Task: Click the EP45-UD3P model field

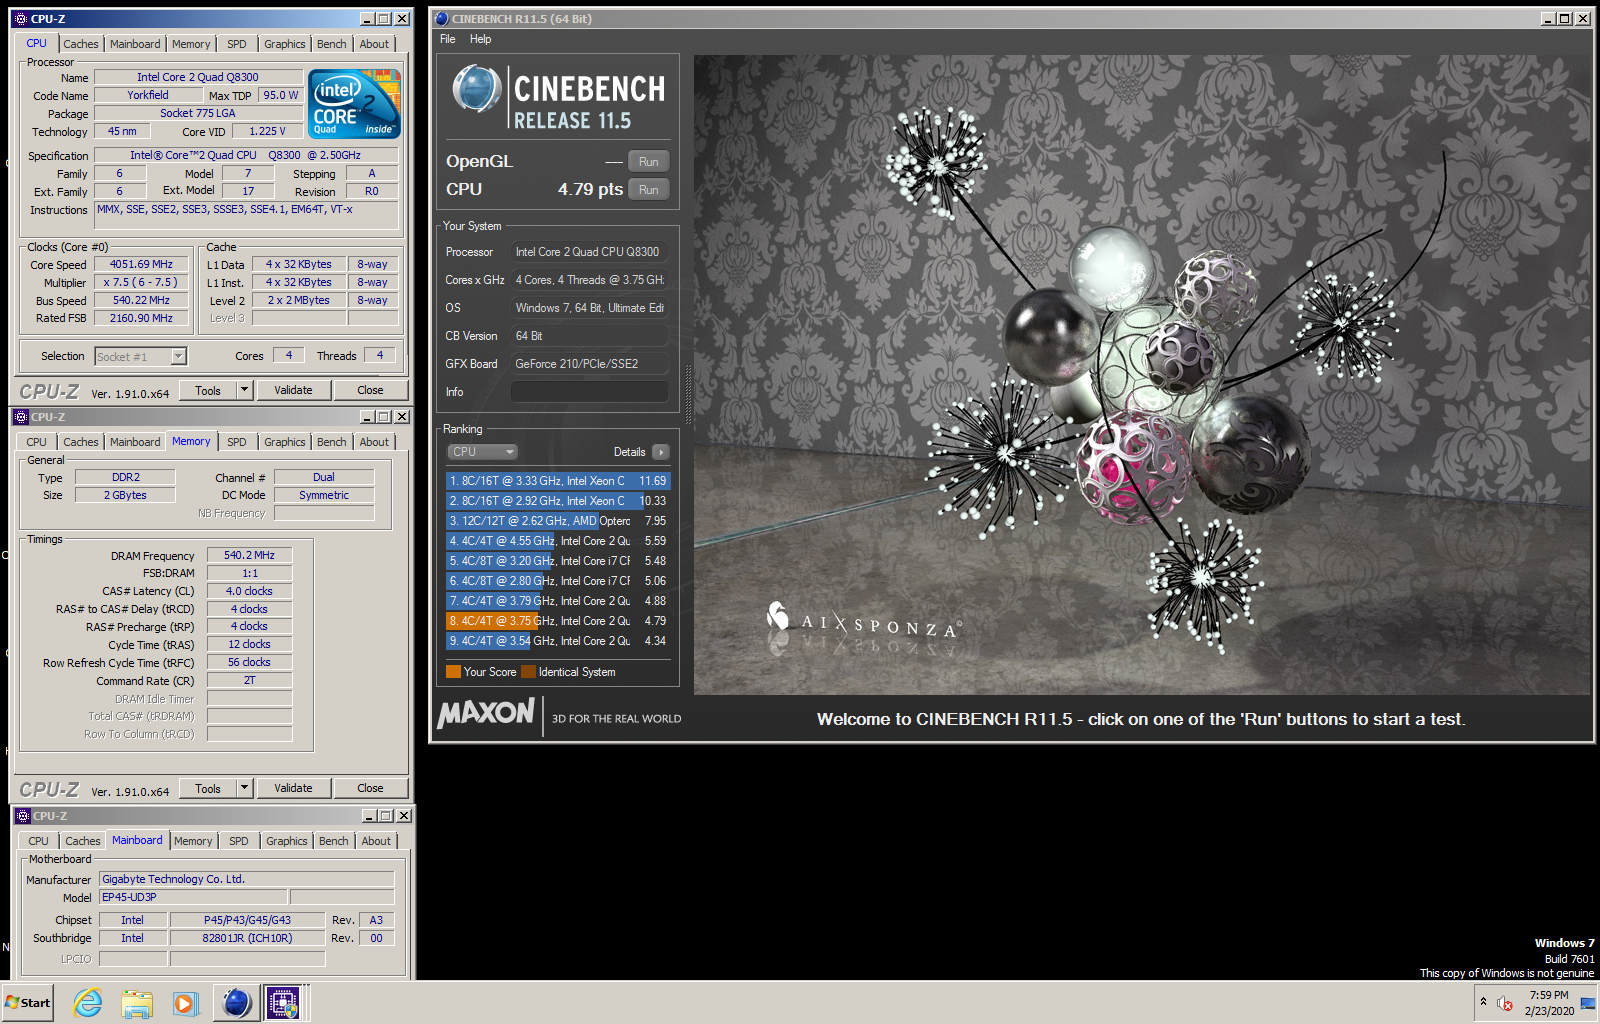Action: pos(192,897)
